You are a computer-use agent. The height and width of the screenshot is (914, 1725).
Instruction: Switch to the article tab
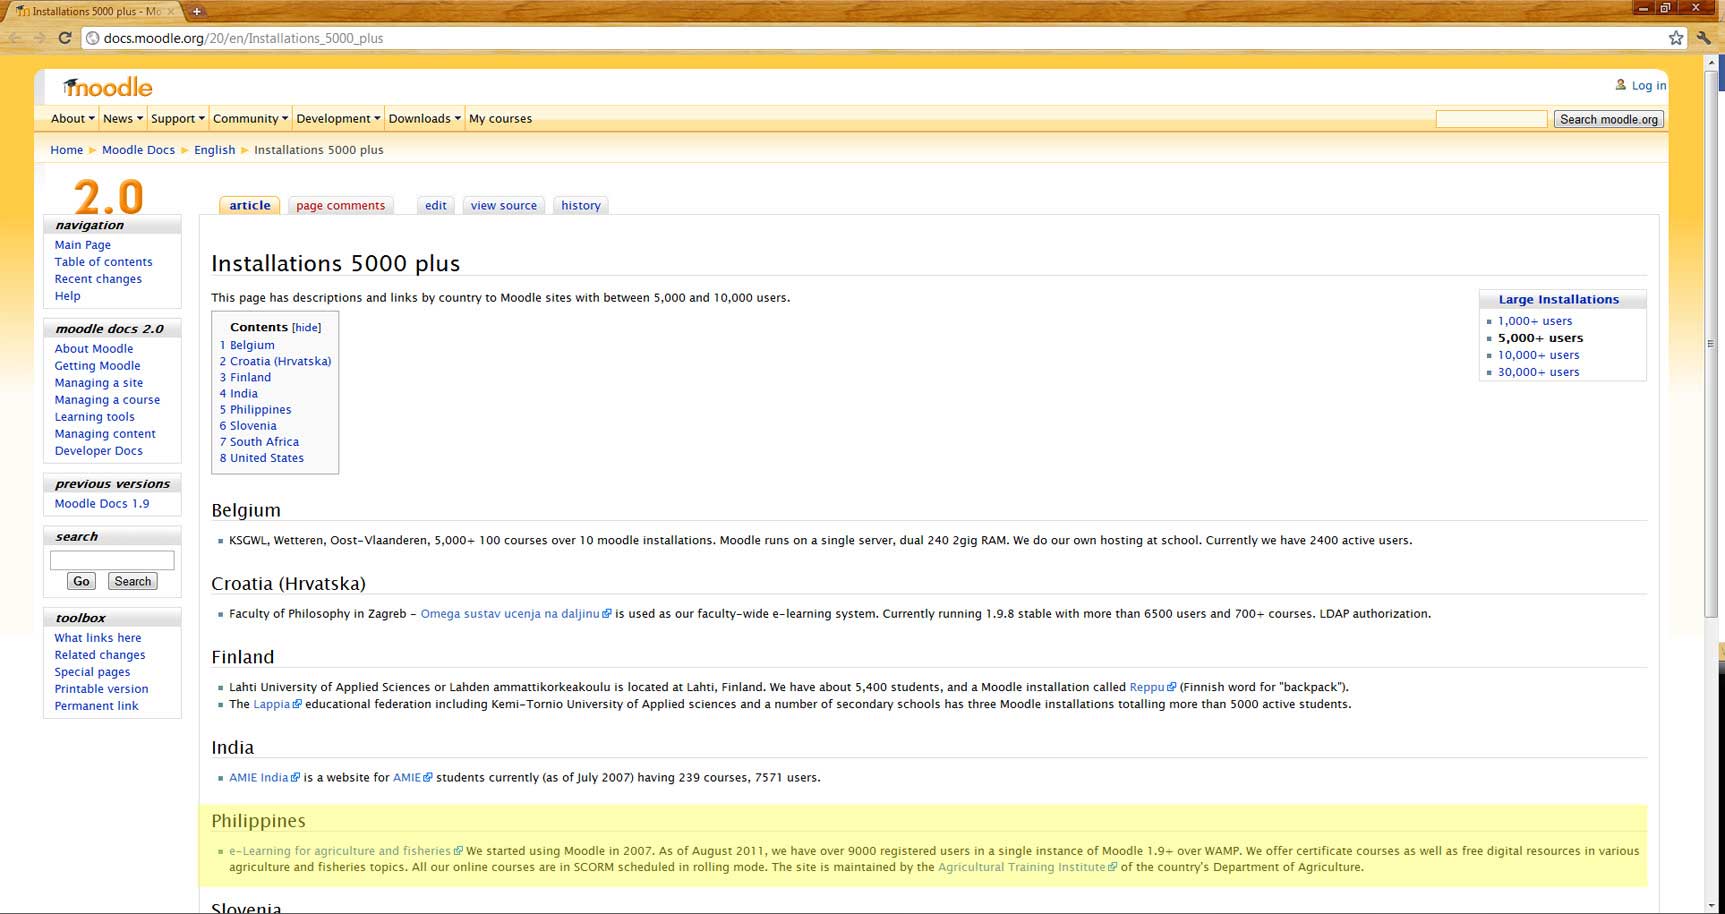coord(250,205)
